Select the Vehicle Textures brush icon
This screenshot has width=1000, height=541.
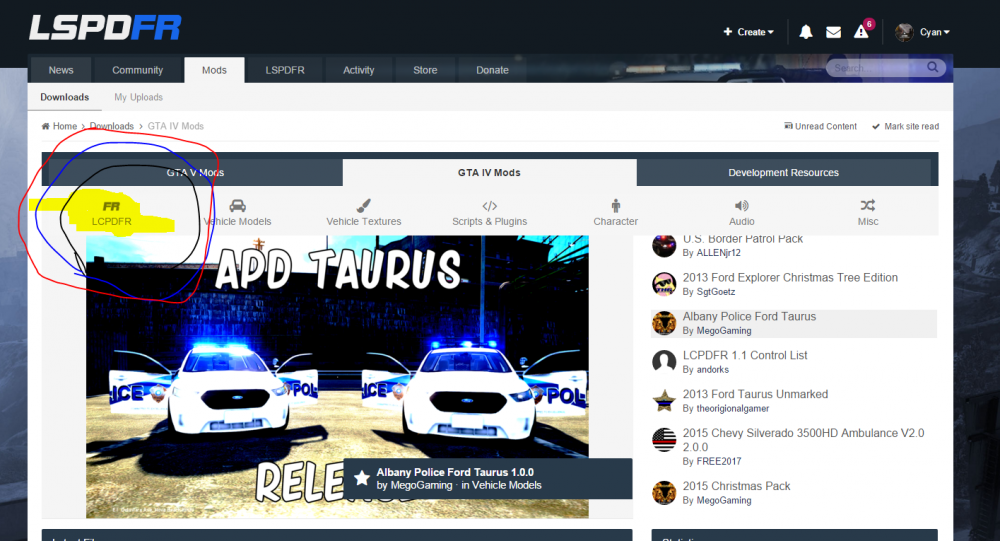(364, 205)
